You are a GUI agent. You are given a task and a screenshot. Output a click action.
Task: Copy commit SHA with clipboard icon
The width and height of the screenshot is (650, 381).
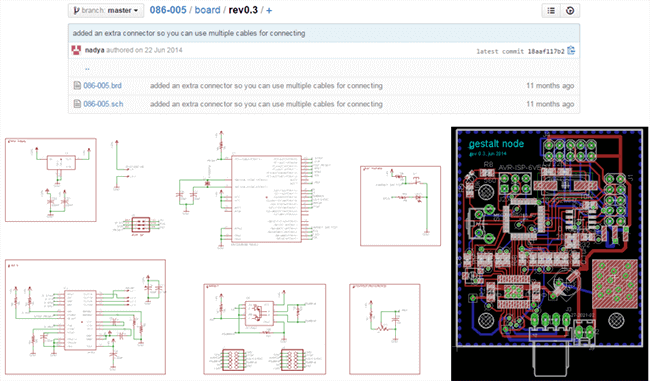click(571, 51)
